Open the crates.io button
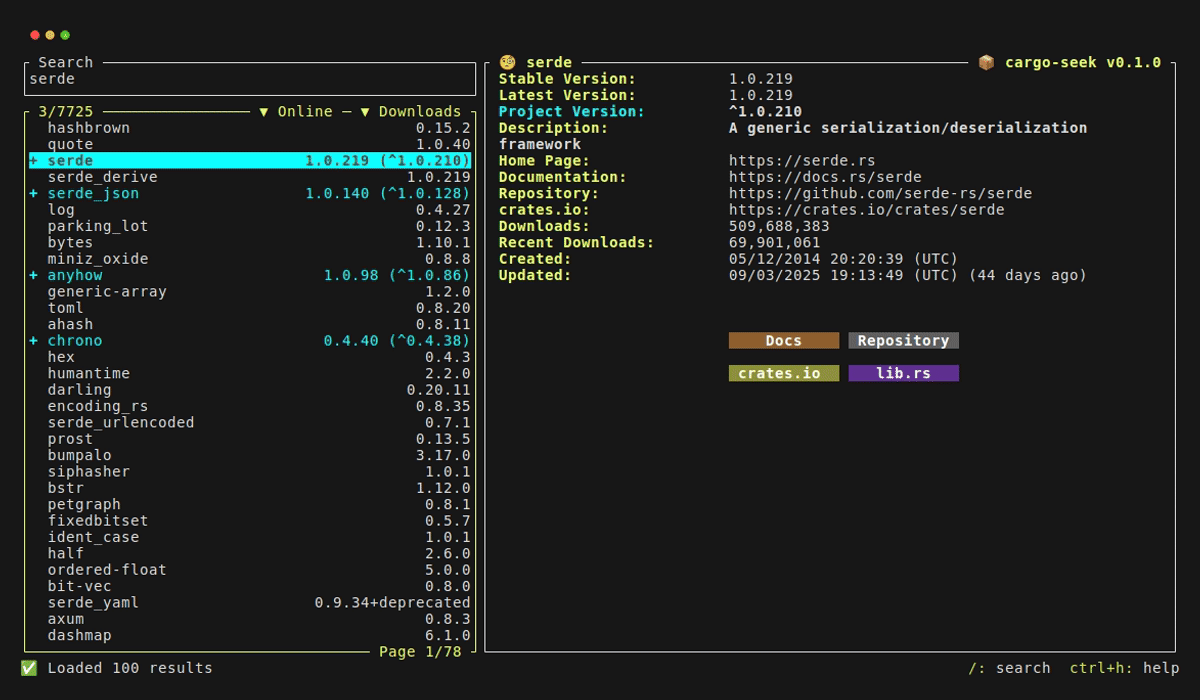 pyautogui.click(x=784, y=373)
